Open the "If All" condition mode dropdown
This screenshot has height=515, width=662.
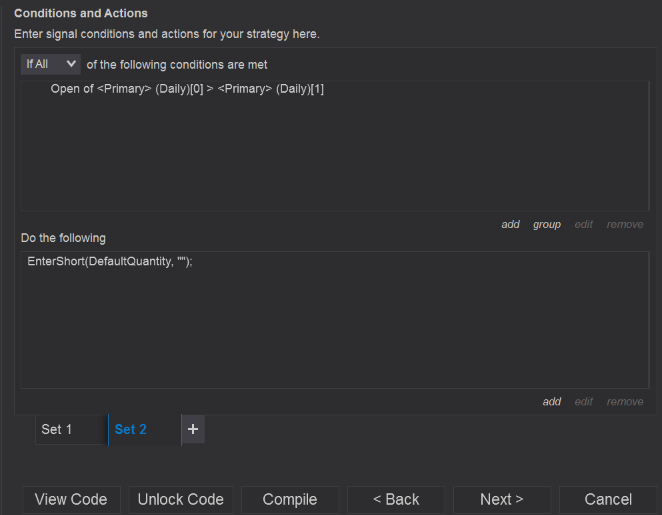pyautogui.click(x=51, y=64)
